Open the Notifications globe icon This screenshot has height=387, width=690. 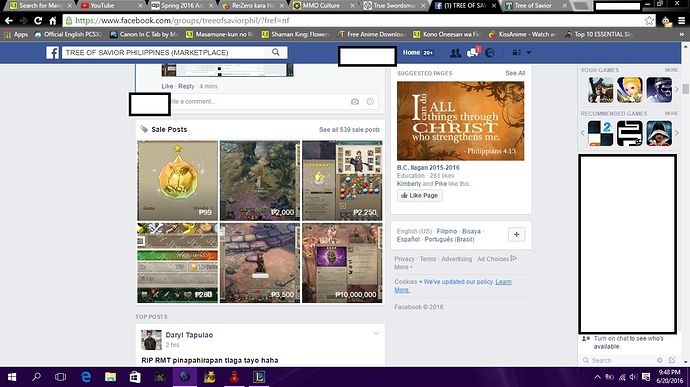point(490,53)
